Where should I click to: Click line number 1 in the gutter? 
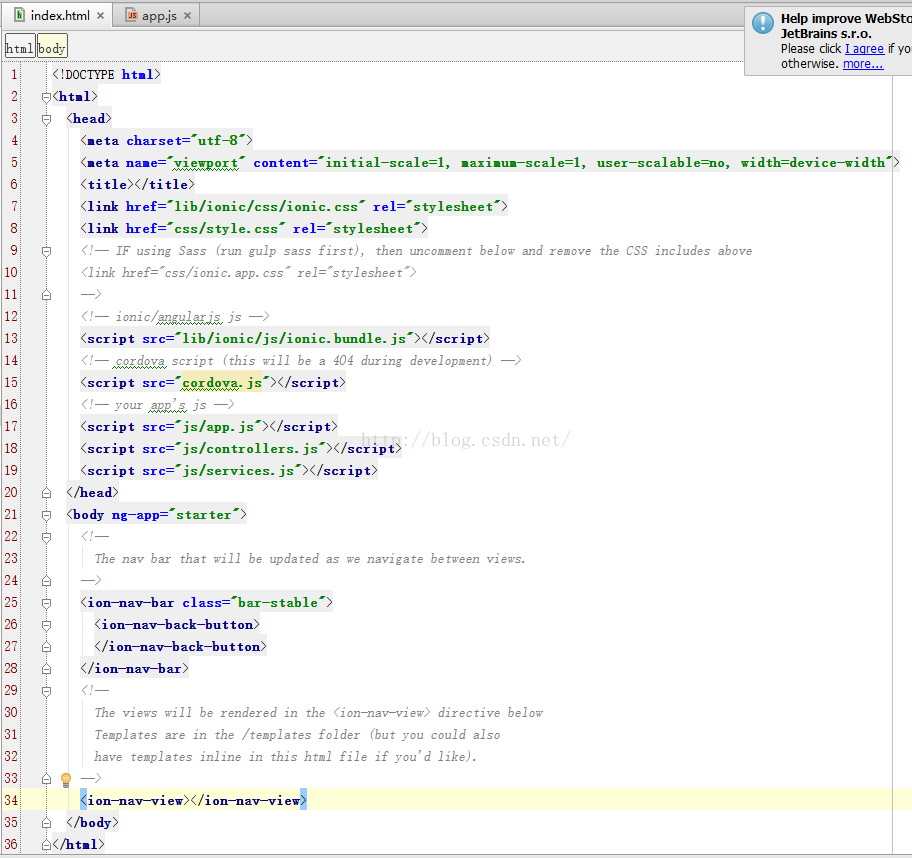click(14, 74)
